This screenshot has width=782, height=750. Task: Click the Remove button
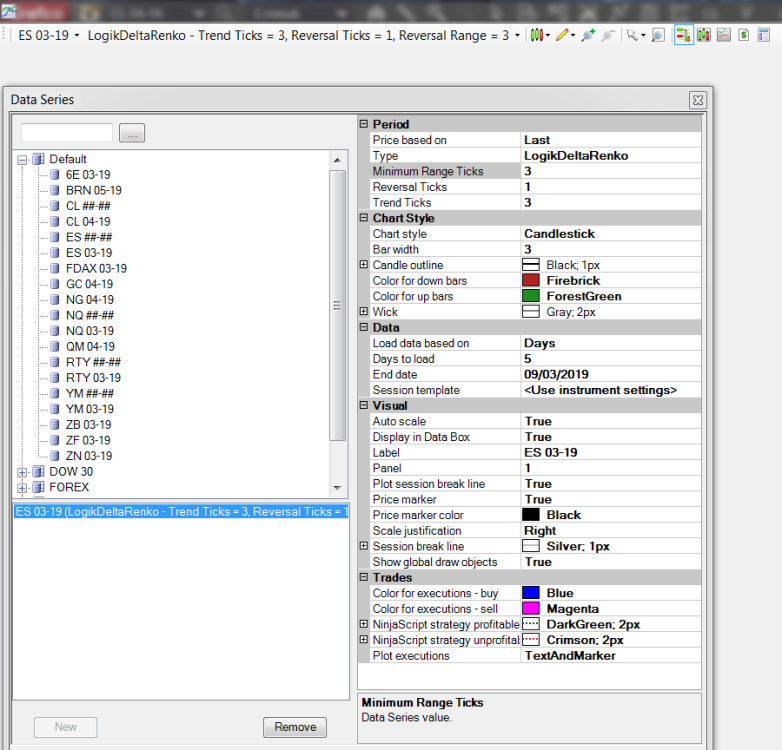pyautogui.click(x=295, y=727)
